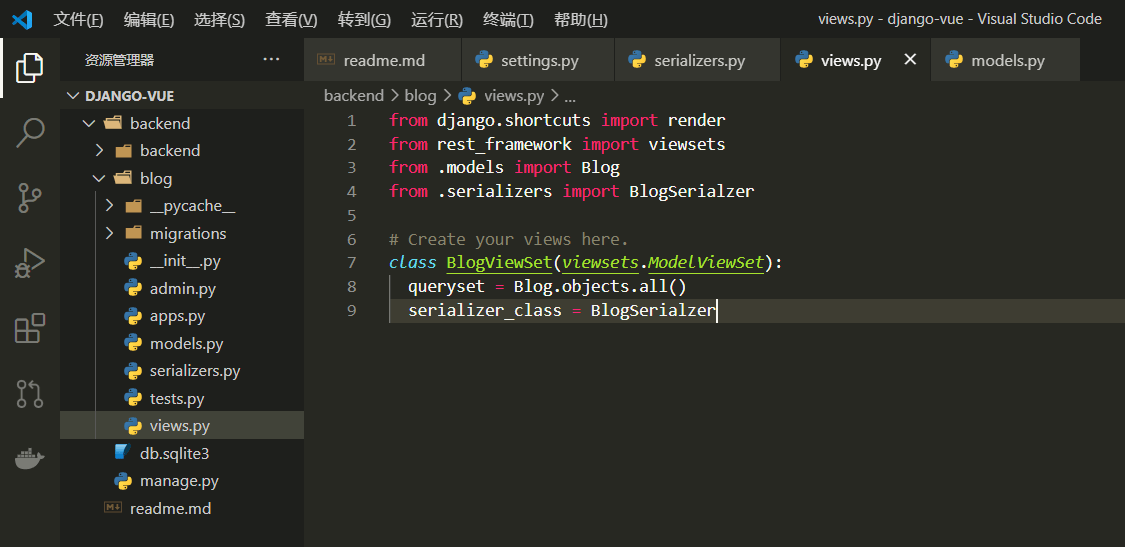Screen dimensions: 1125x547
Task: Switch to the readme.md tab
Action: click(382, 60)
